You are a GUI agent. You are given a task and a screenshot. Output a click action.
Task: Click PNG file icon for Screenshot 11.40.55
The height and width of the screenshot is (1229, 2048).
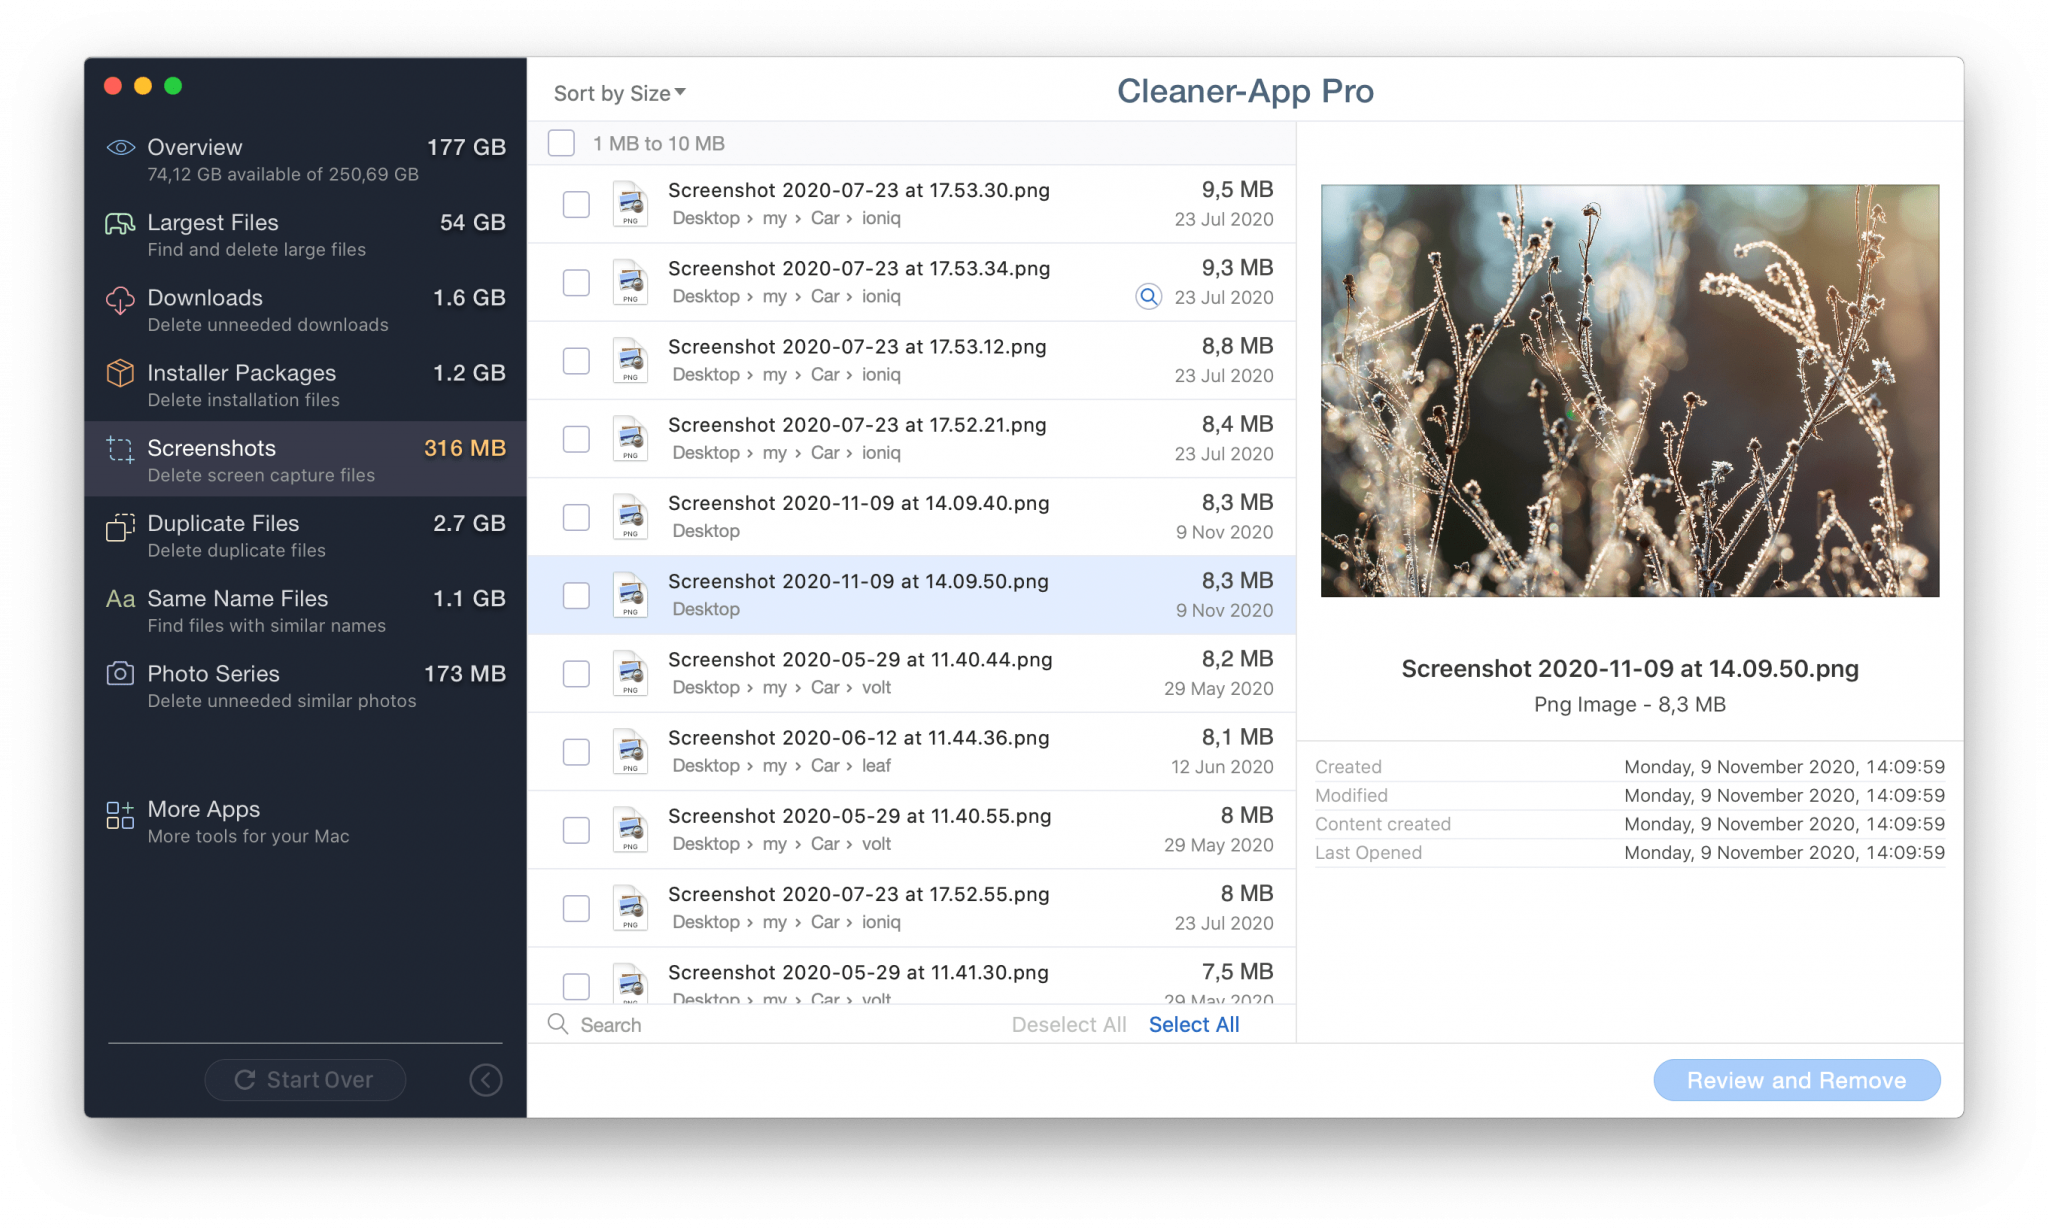(x=630, y=830)
